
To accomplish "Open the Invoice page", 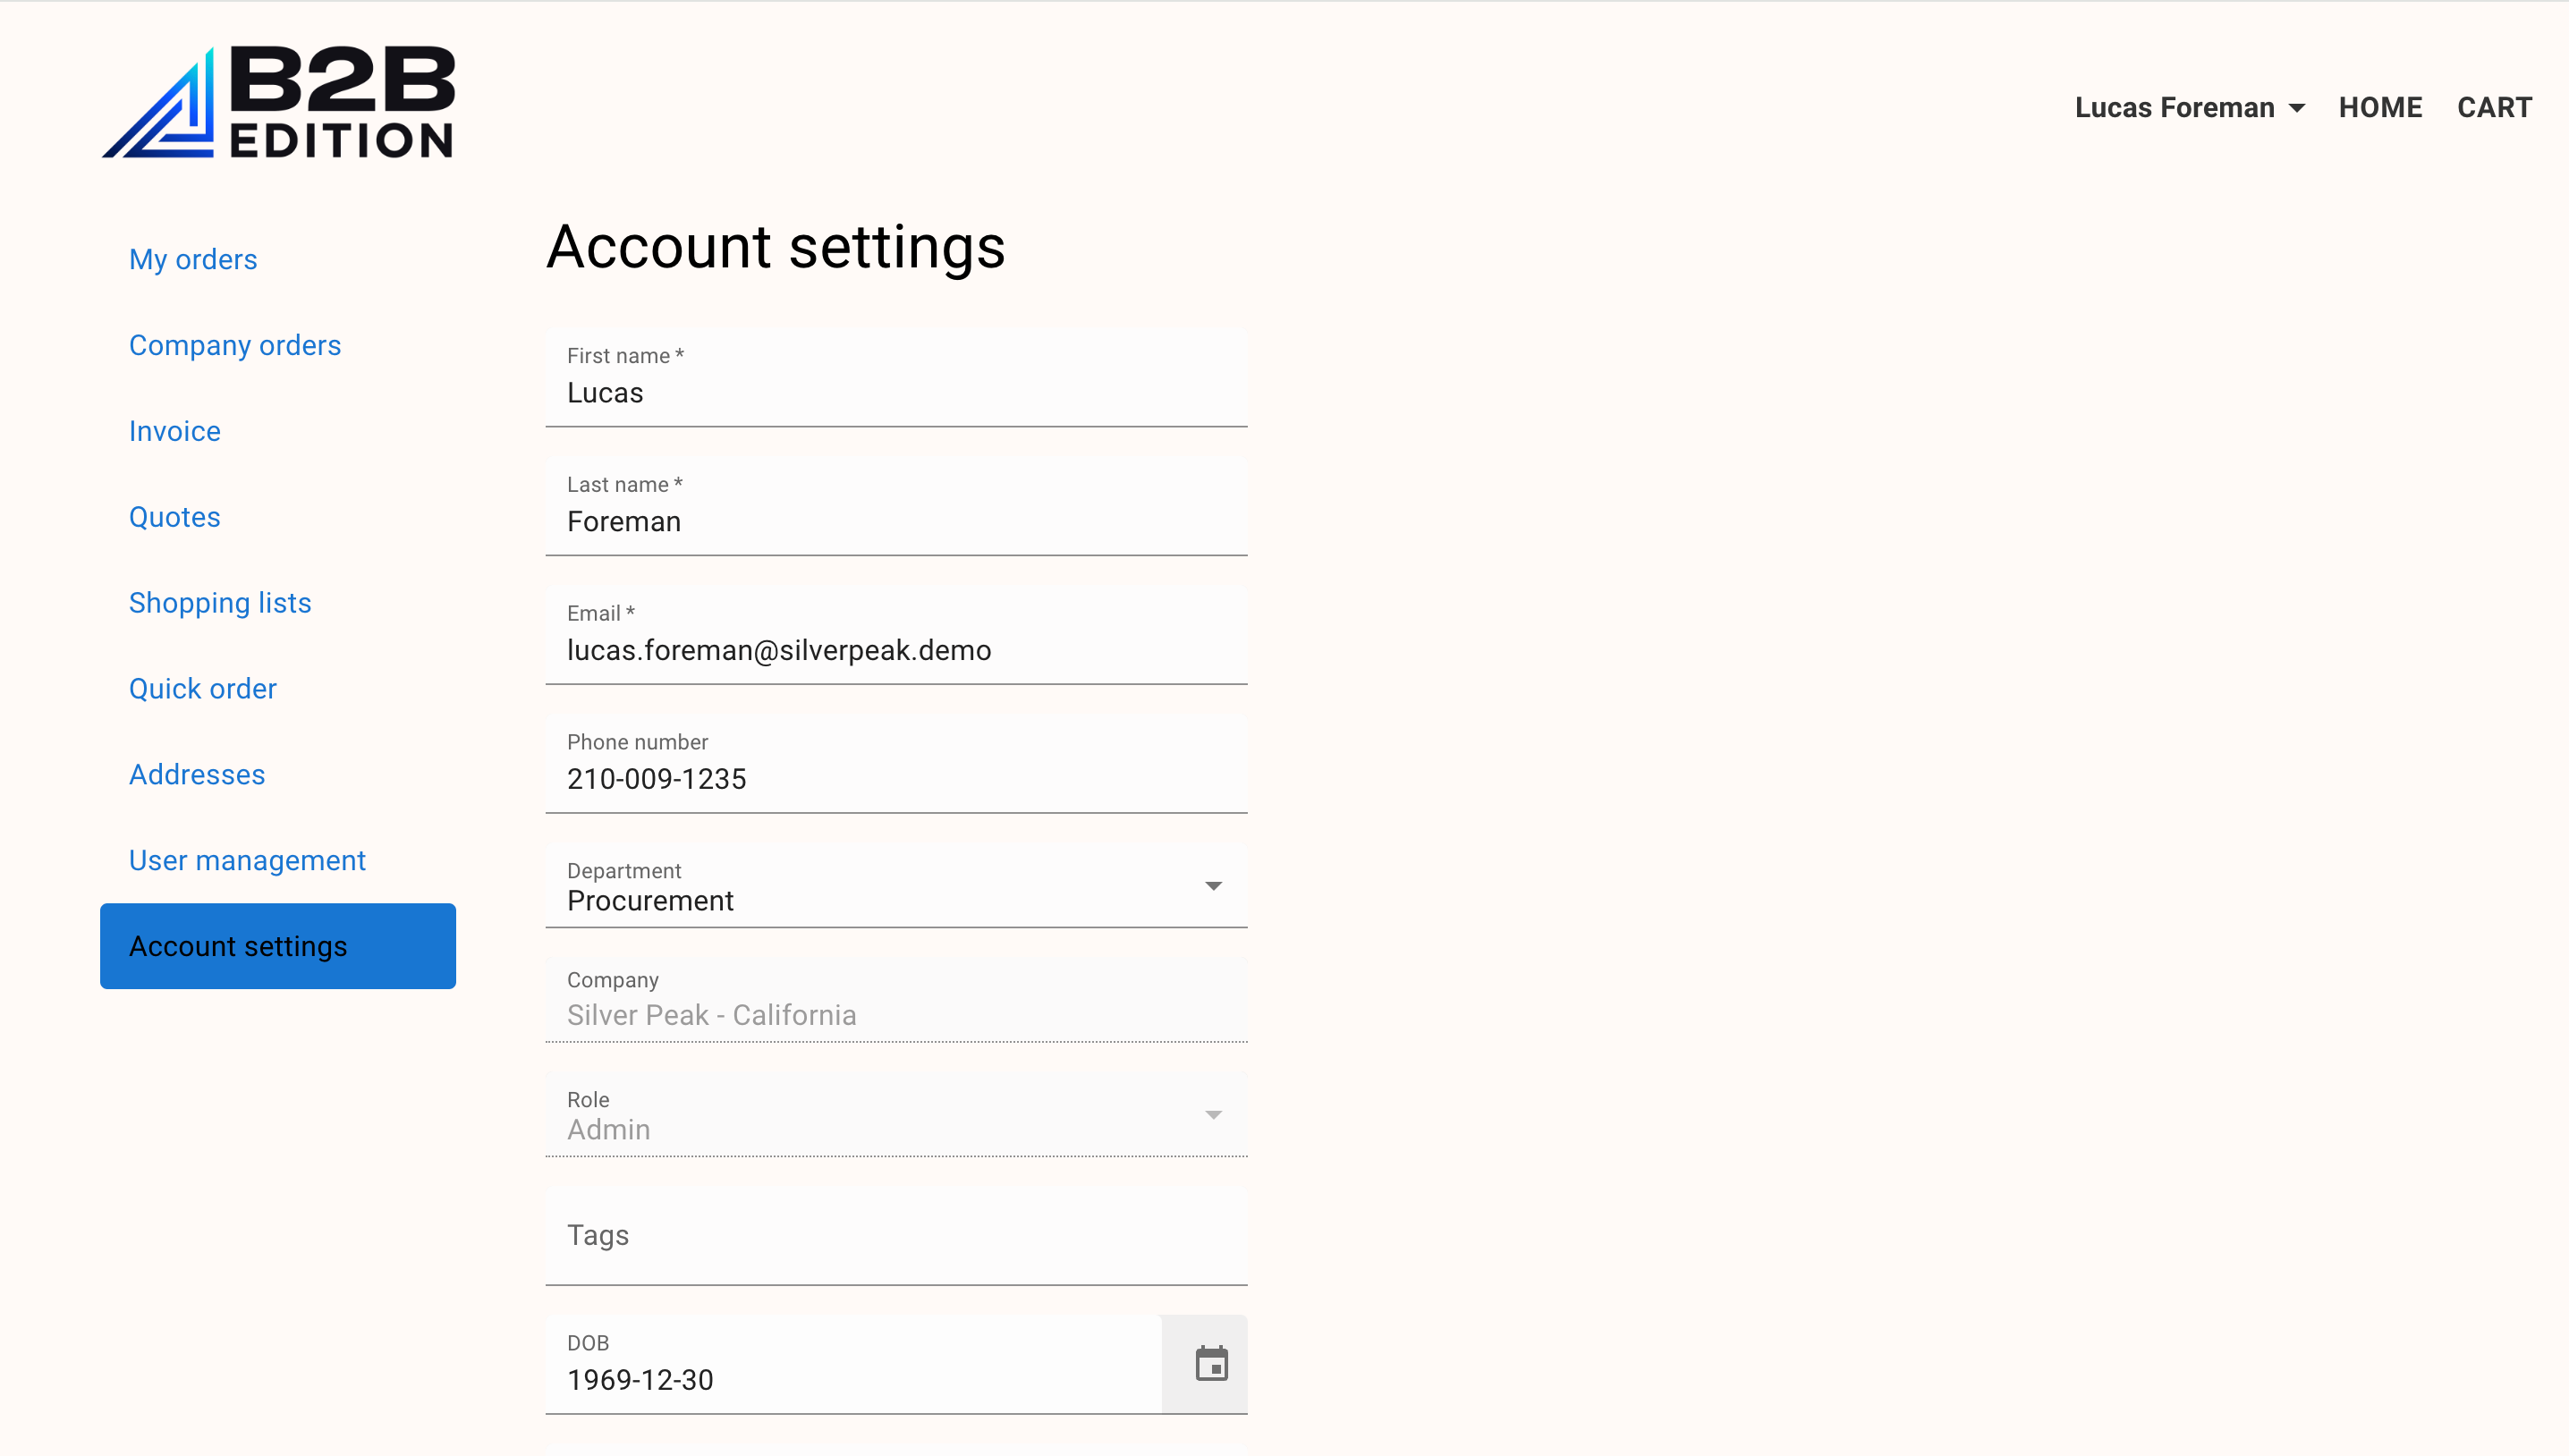I will click(x=175, y=431).
